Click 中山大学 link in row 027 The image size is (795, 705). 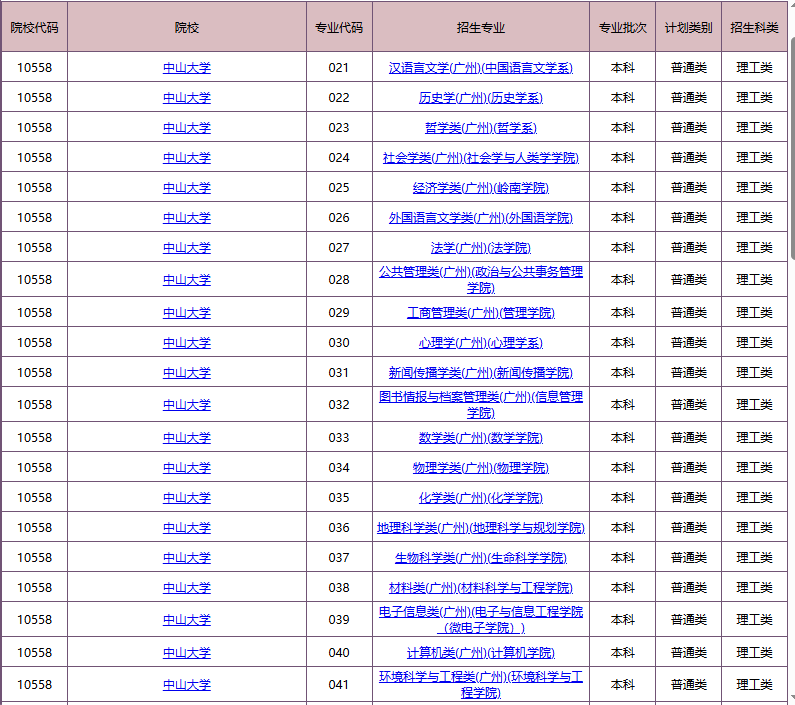point(187,248)
